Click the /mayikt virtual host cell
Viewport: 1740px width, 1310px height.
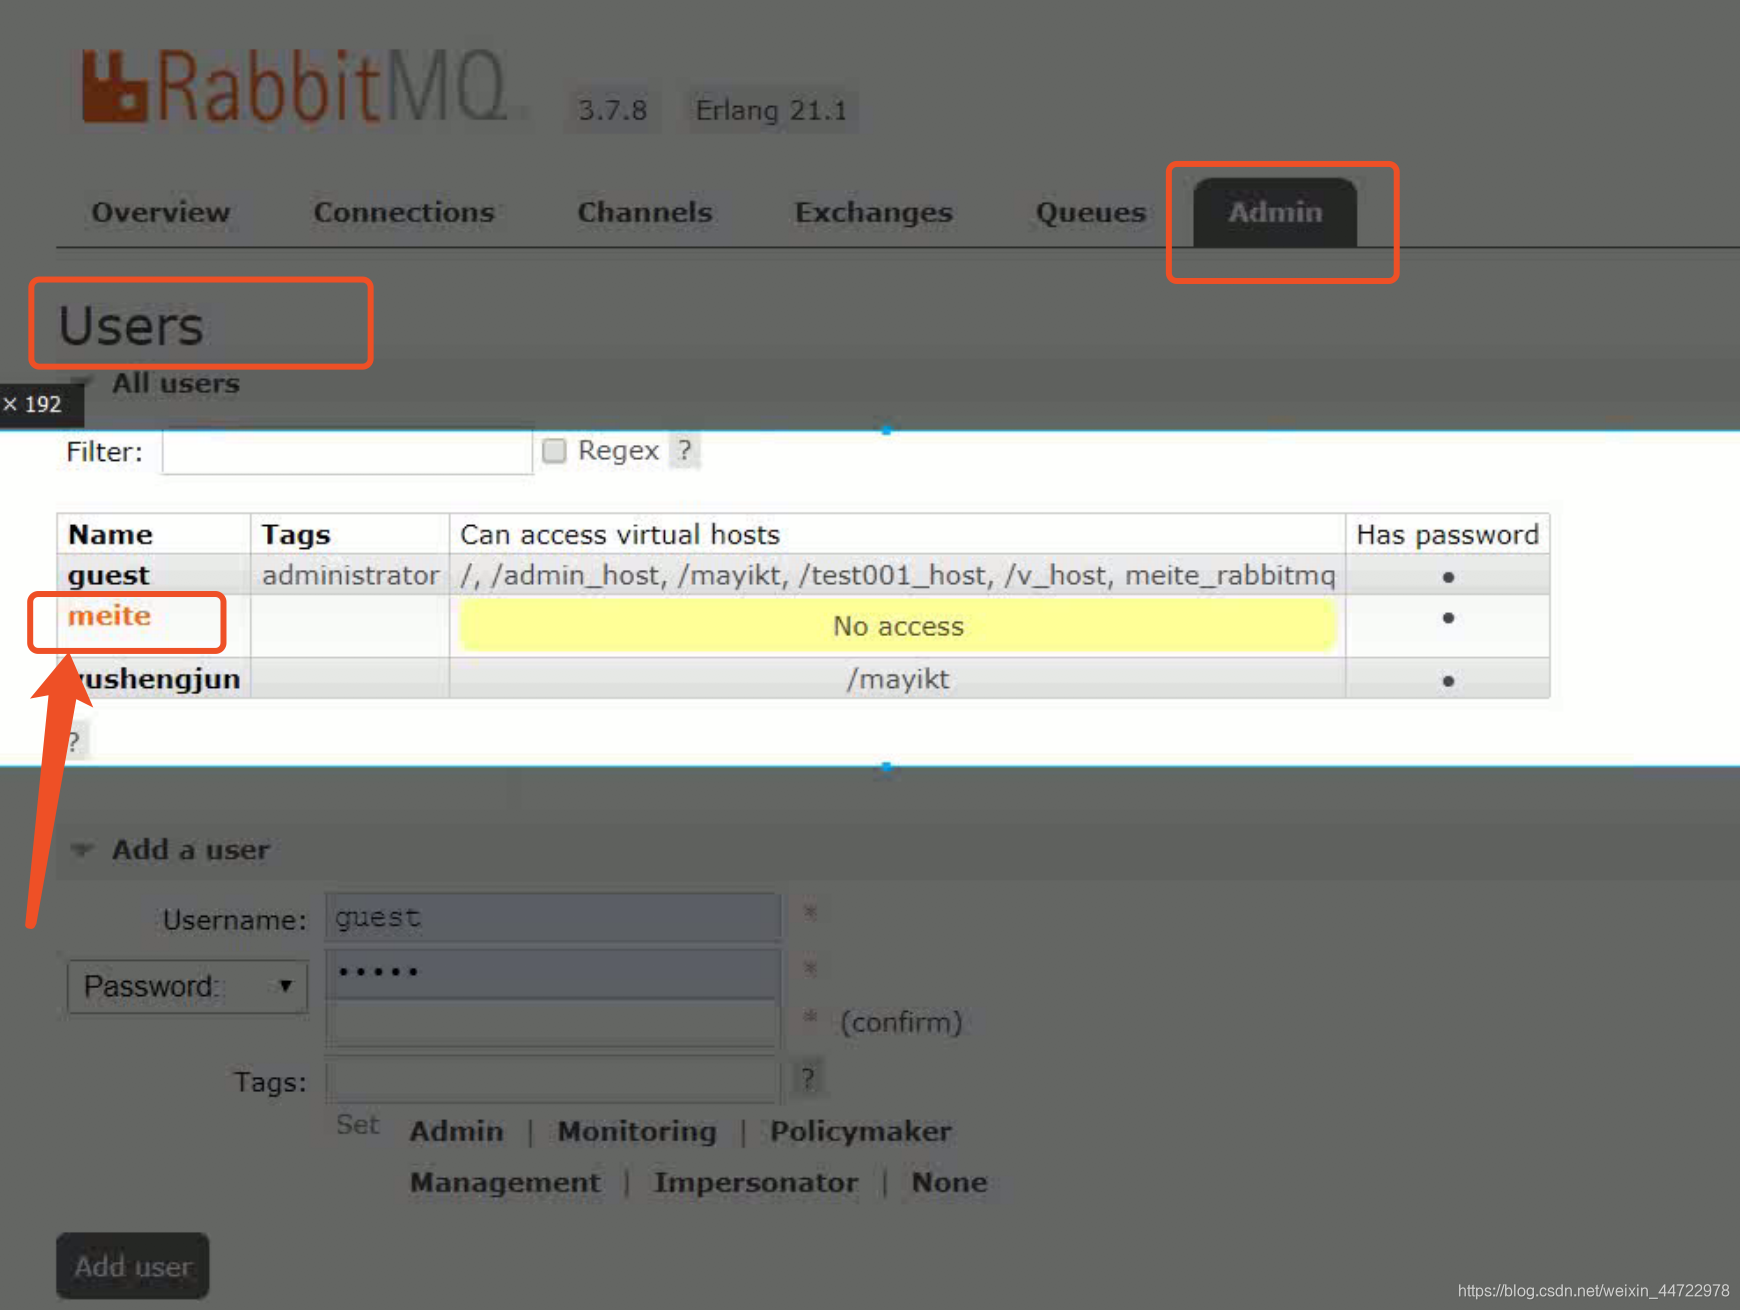click(898, 678)
